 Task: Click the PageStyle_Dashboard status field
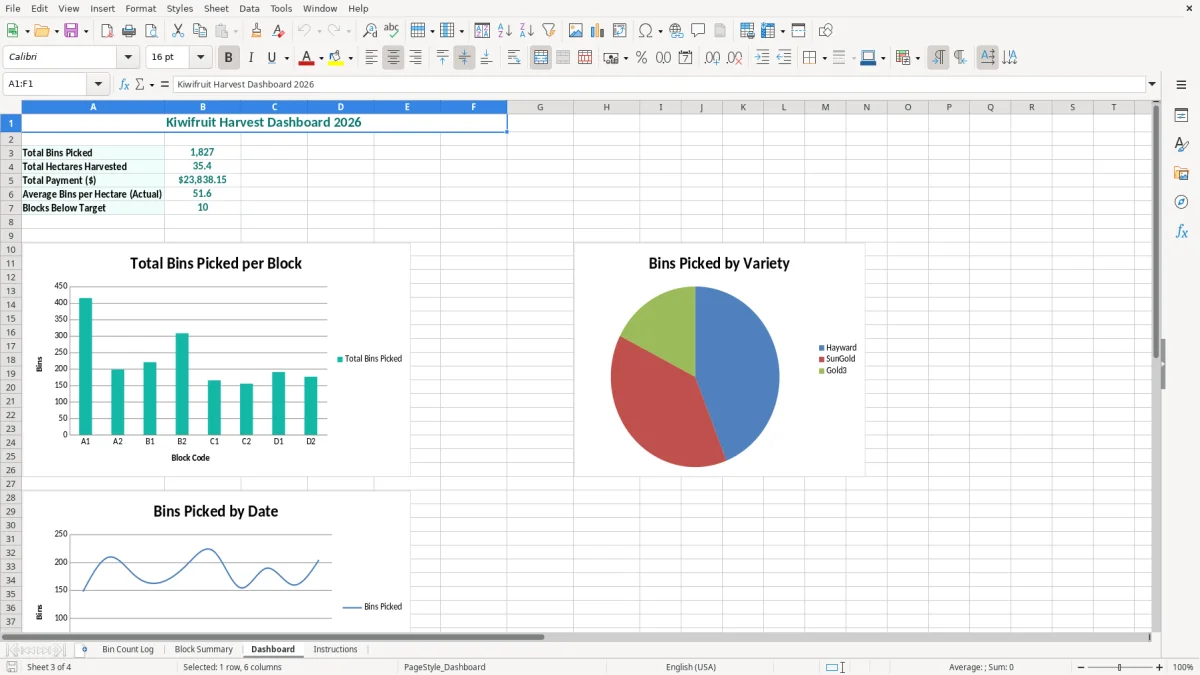(445, 667)
